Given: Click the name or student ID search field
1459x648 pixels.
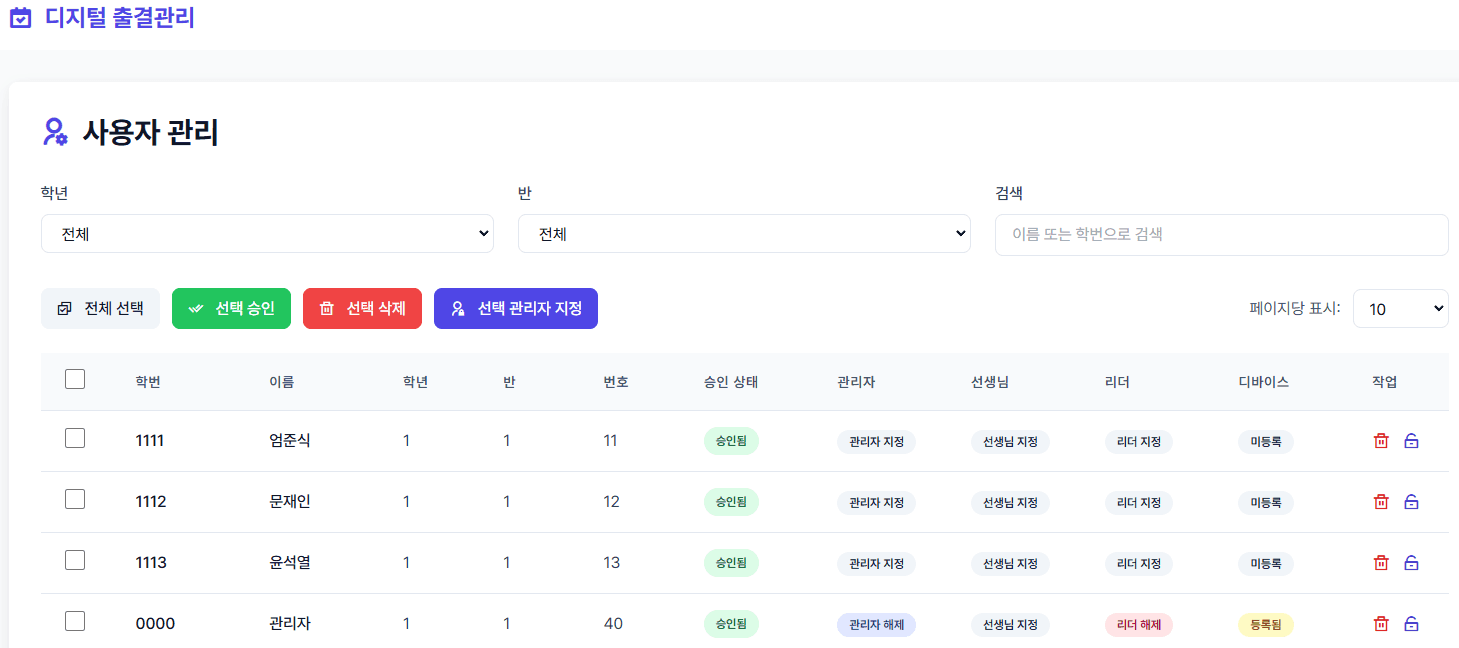Looking at the screenshot, I should [x=1221, y=235].
